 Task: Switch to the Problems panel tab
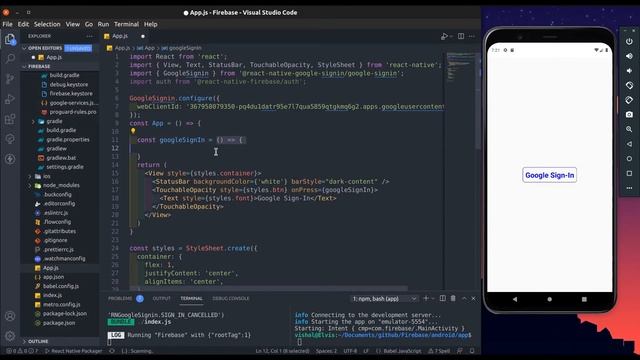120,298
